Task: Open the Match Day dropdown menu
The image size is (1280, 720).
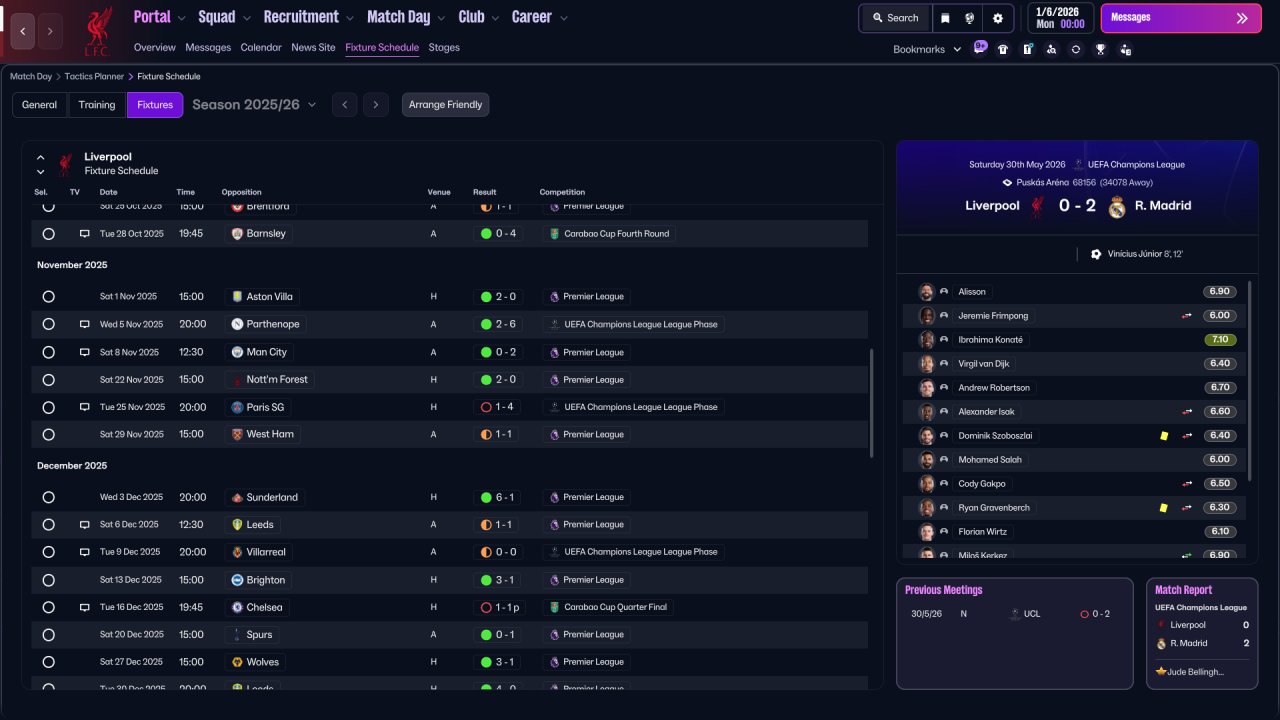Action: pyautogui.click(x=405, y=17)
